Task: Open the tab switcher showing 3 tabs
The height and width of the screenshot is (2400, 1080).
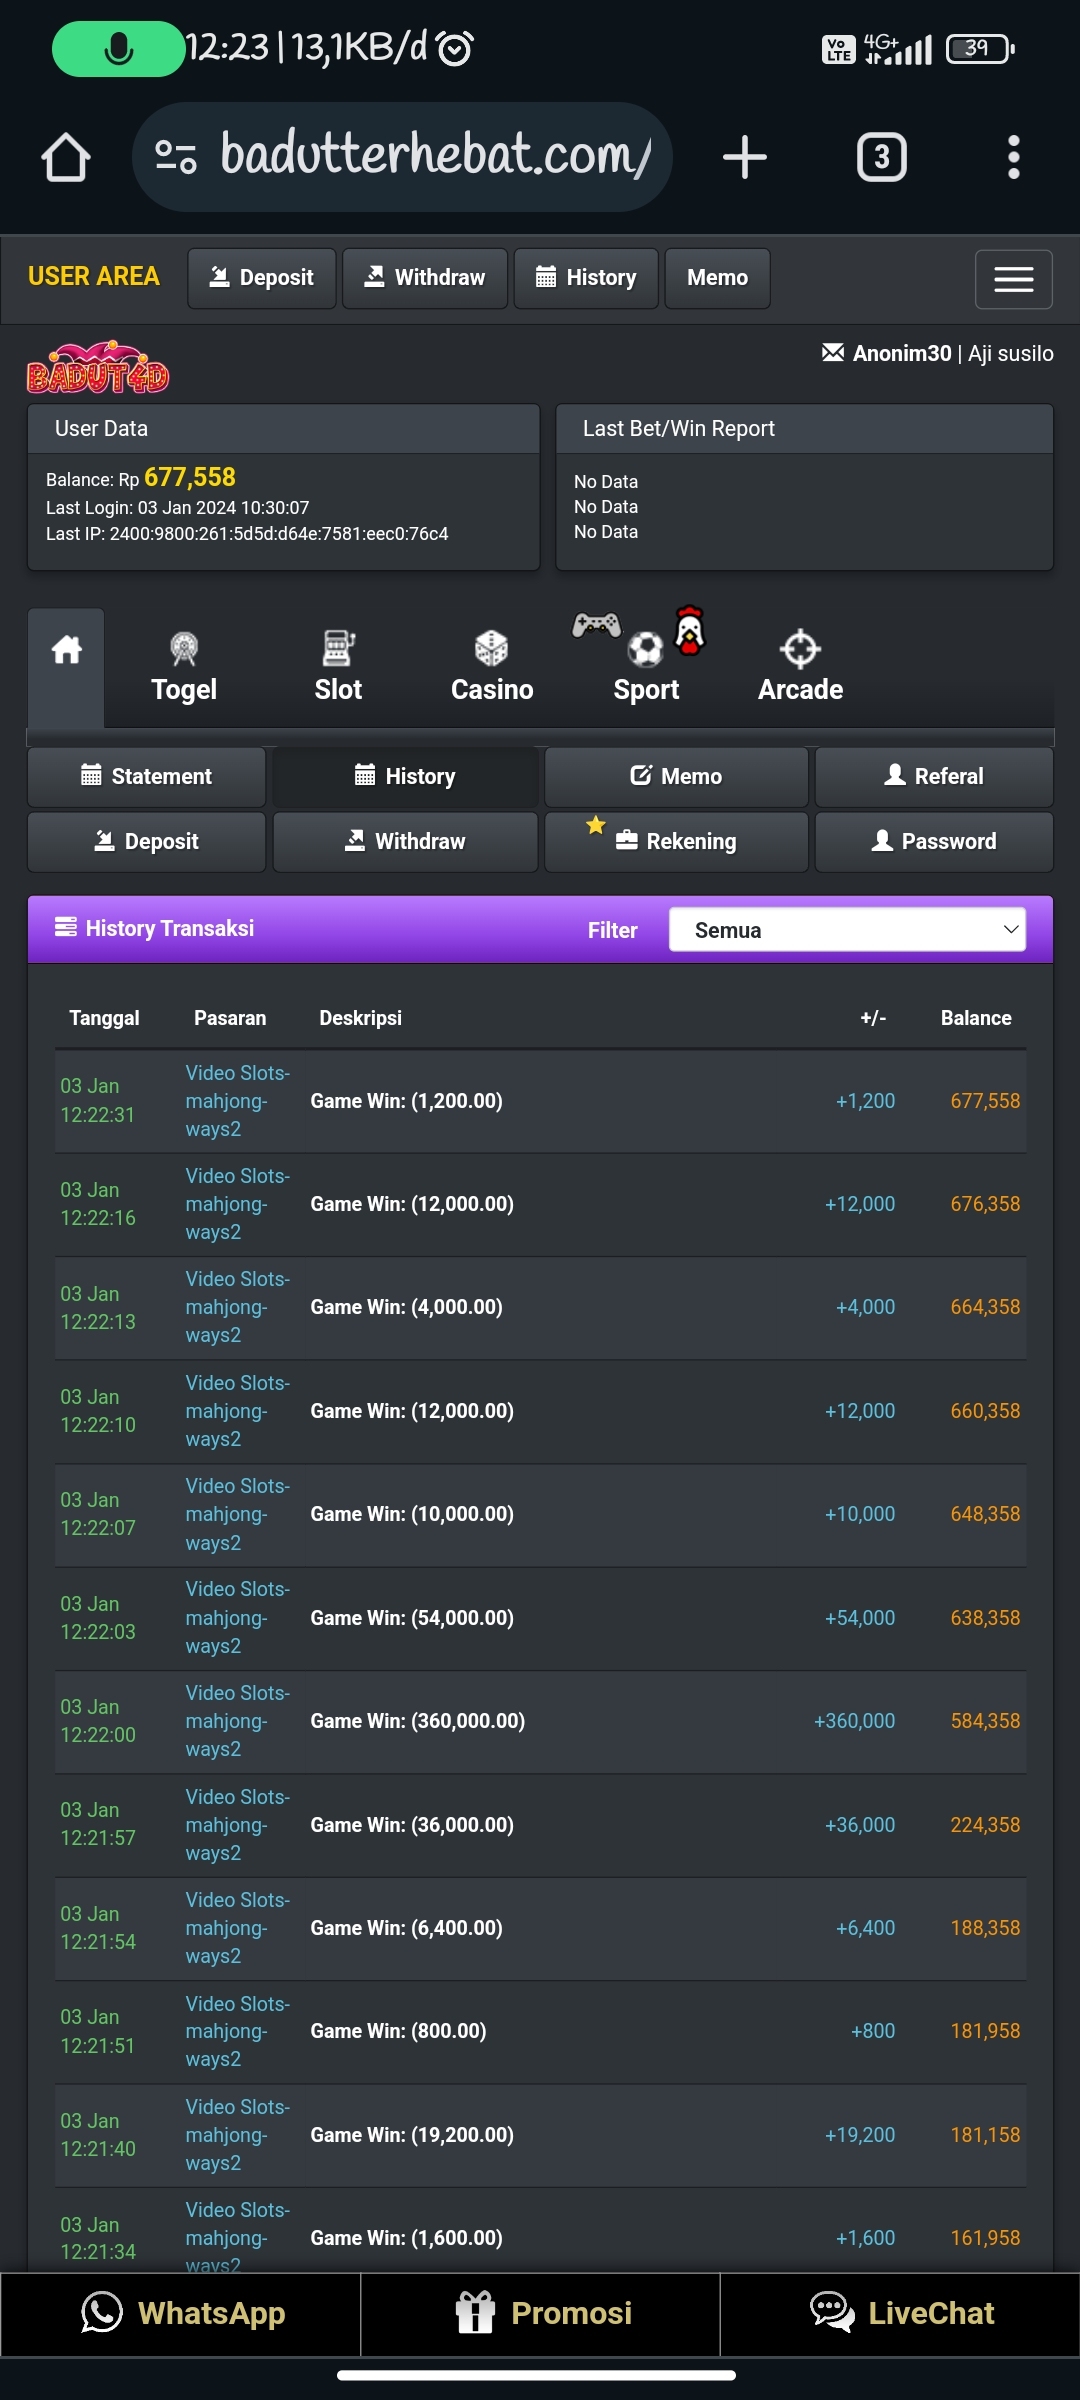Action: tap(881, 157)
